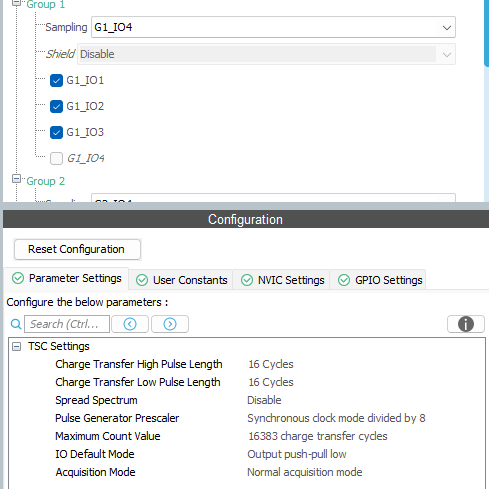Viewport: 489px width, 489px height.
Task: Click the Group 2 label
Action: tap(46, 181)
